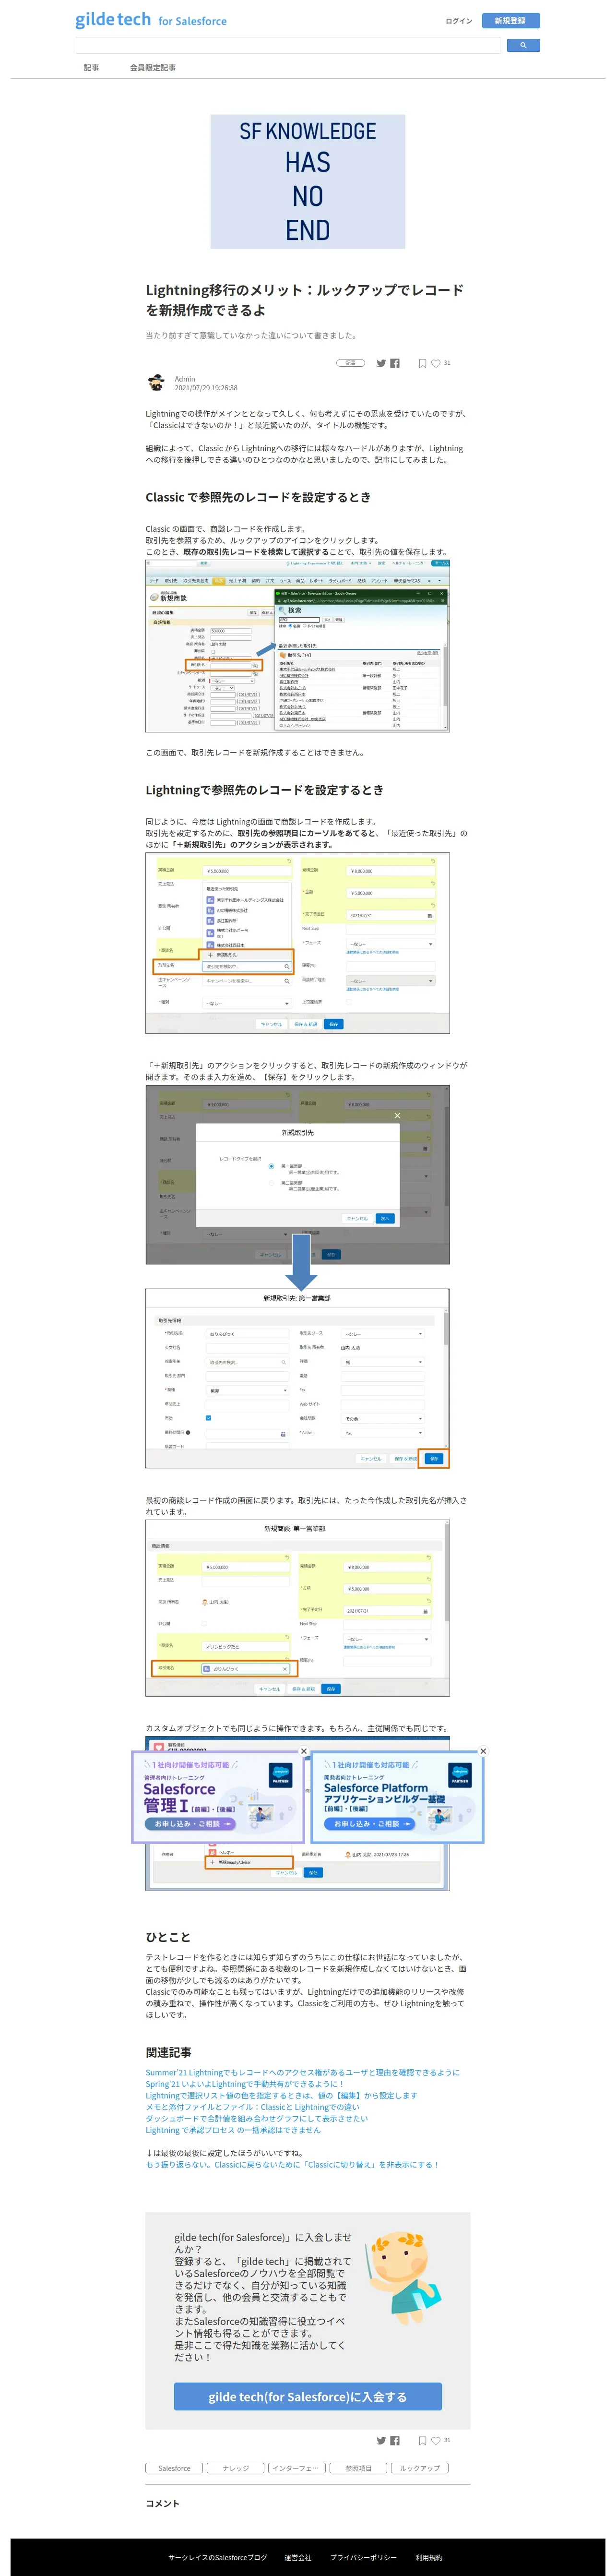The width and height of the screenshot is (616, 2576).
Task: Close the right Platform アプリケーションビルダー ad
Action: (x=483, y=1751)
